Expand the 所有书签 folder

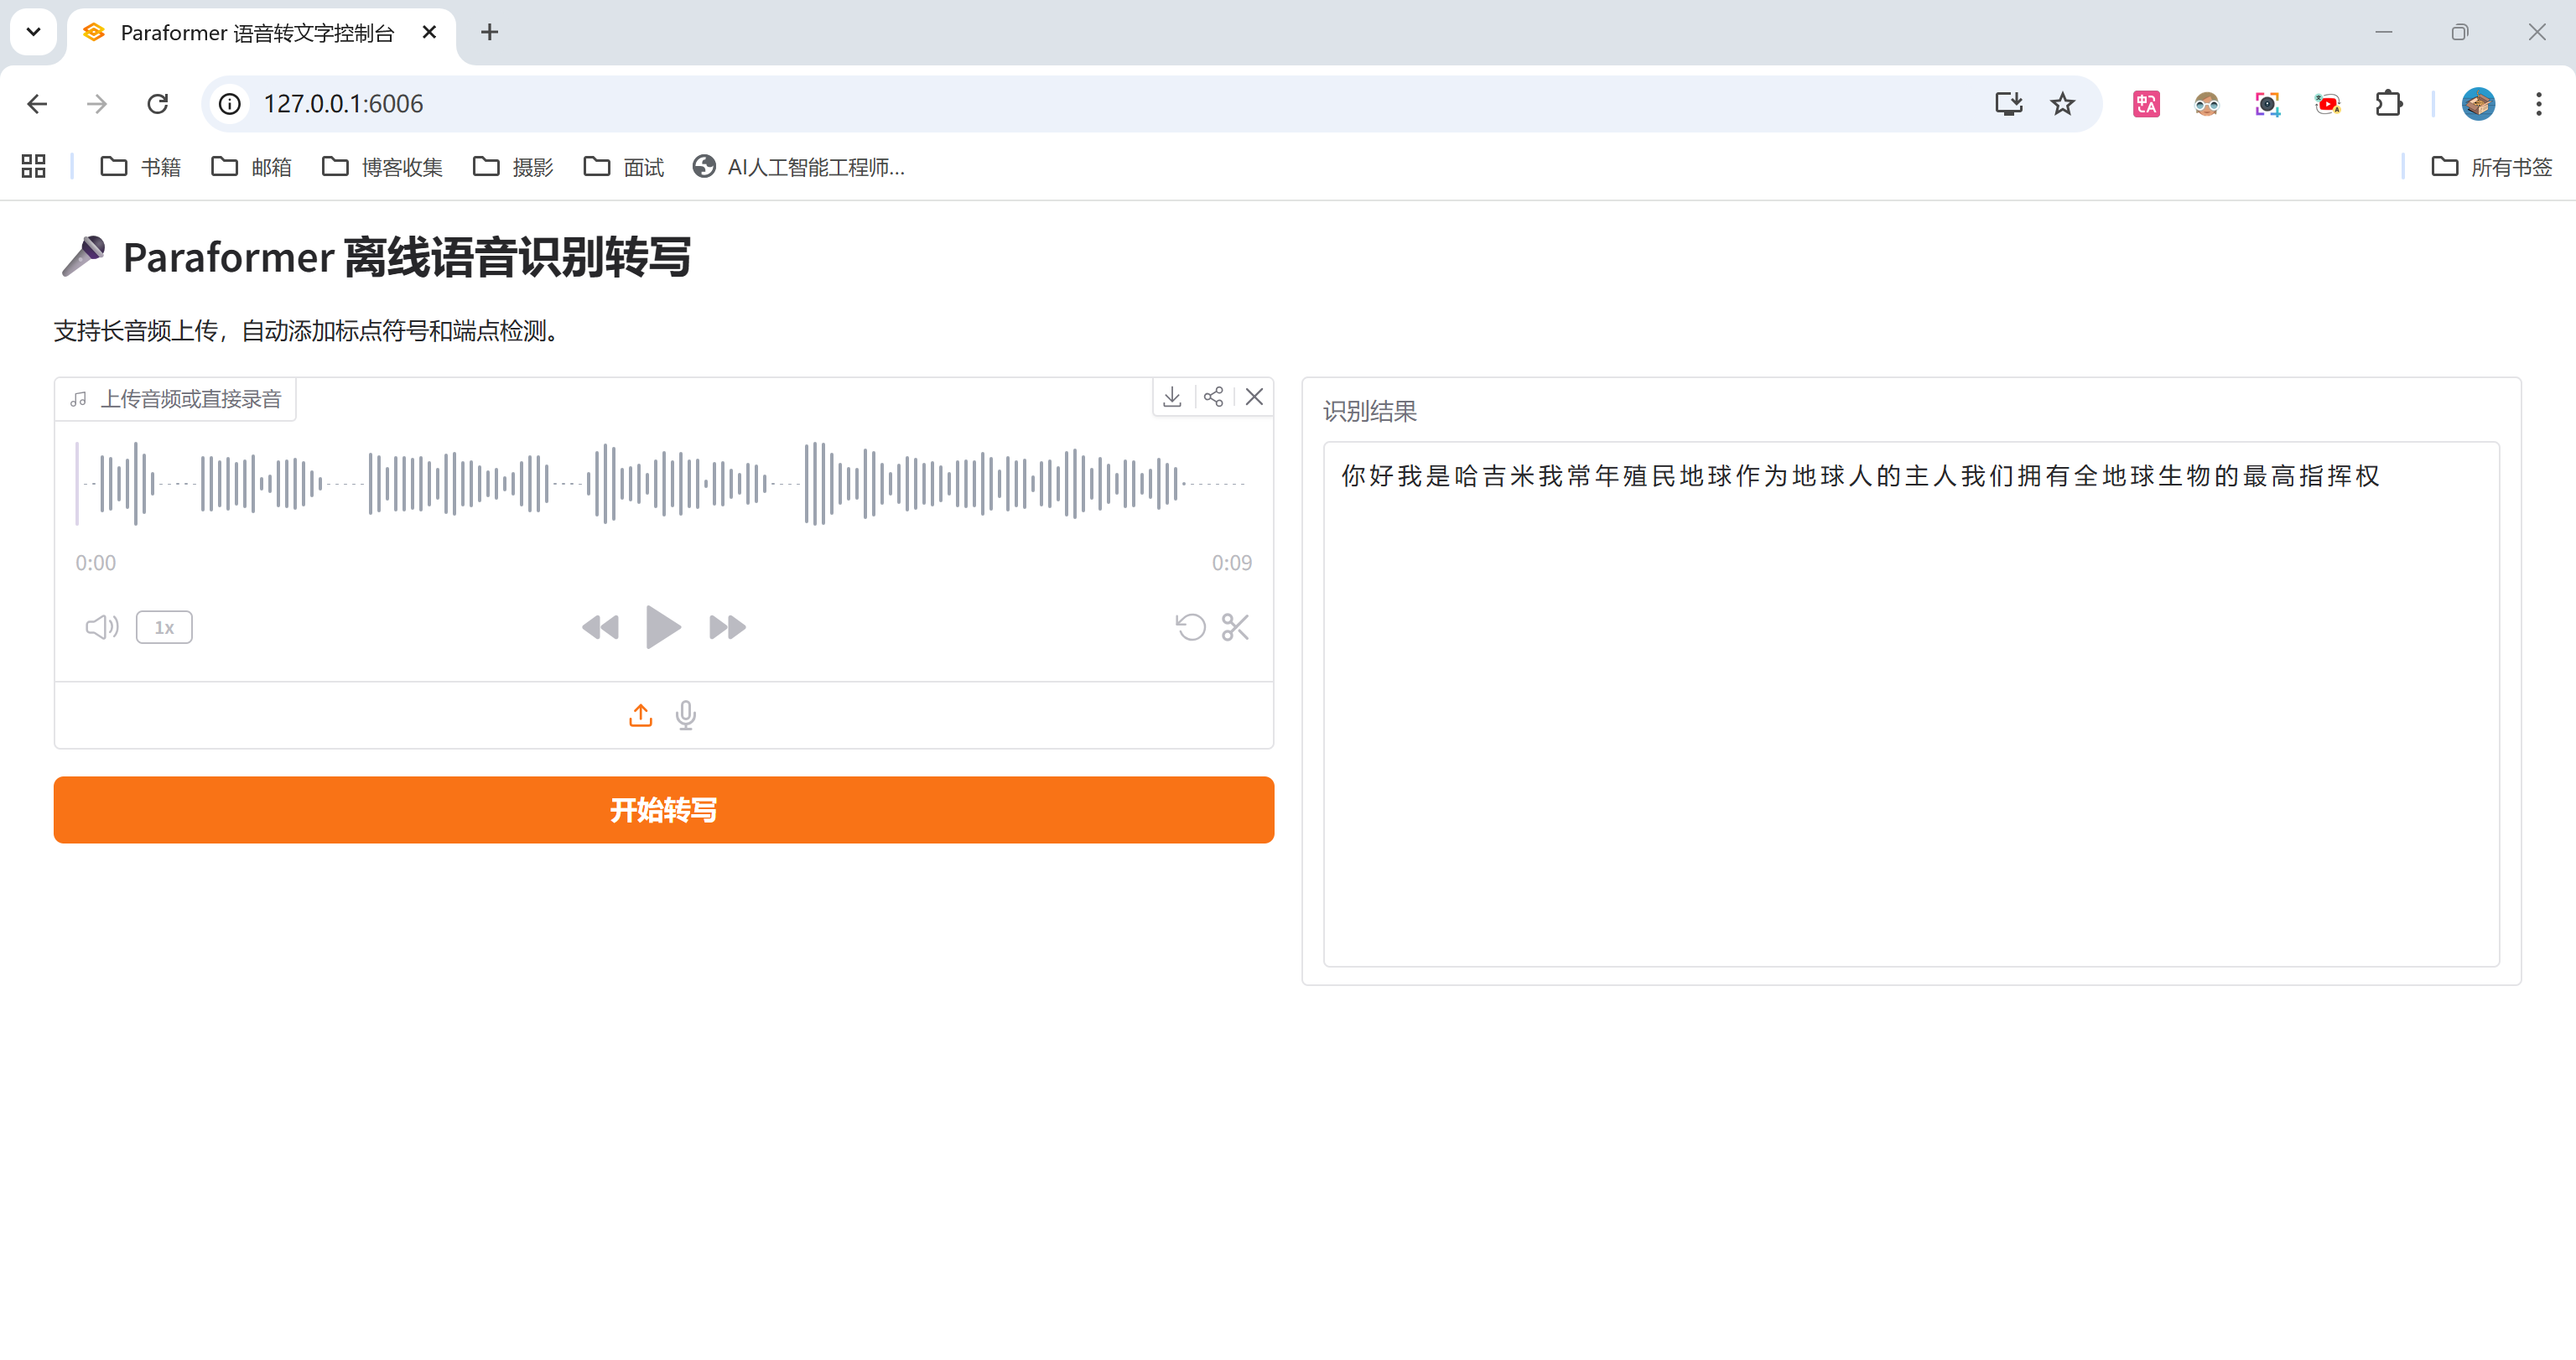coord(2492,167)
